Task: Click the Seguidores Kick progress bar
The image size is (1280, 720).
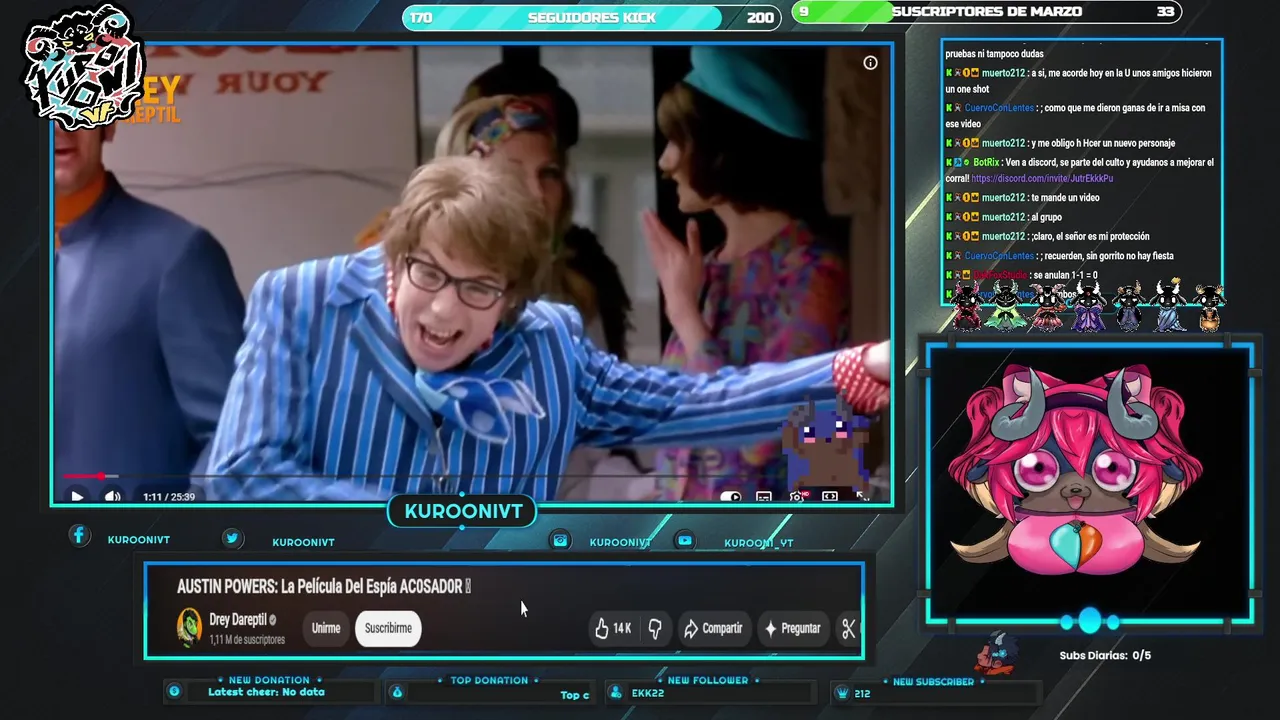Action: click(591, 17)
